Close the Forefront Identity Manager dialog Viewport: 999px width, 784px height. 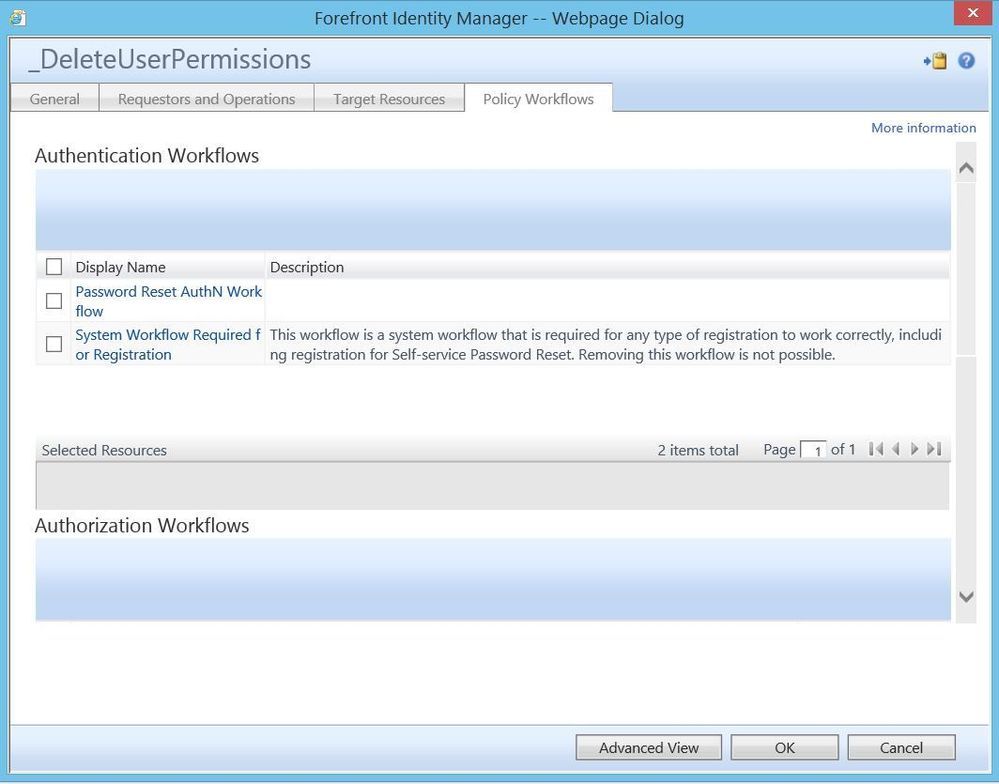(x=973, y=13)
